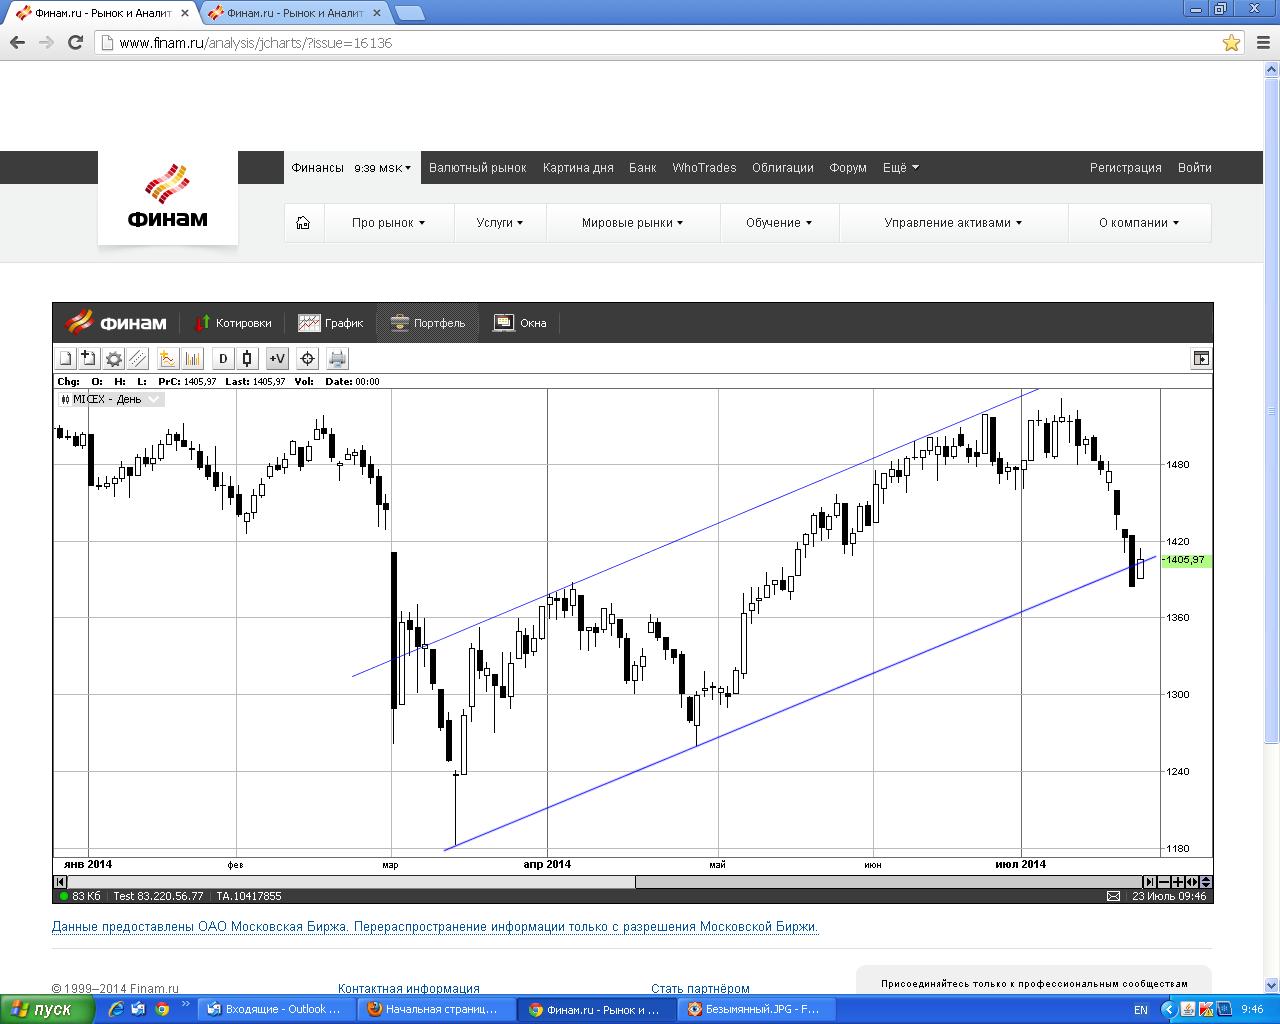Click the EN language indicator in tray
The width and height of the screenshot is (1280, 1024).
tap(1141, 1010)
